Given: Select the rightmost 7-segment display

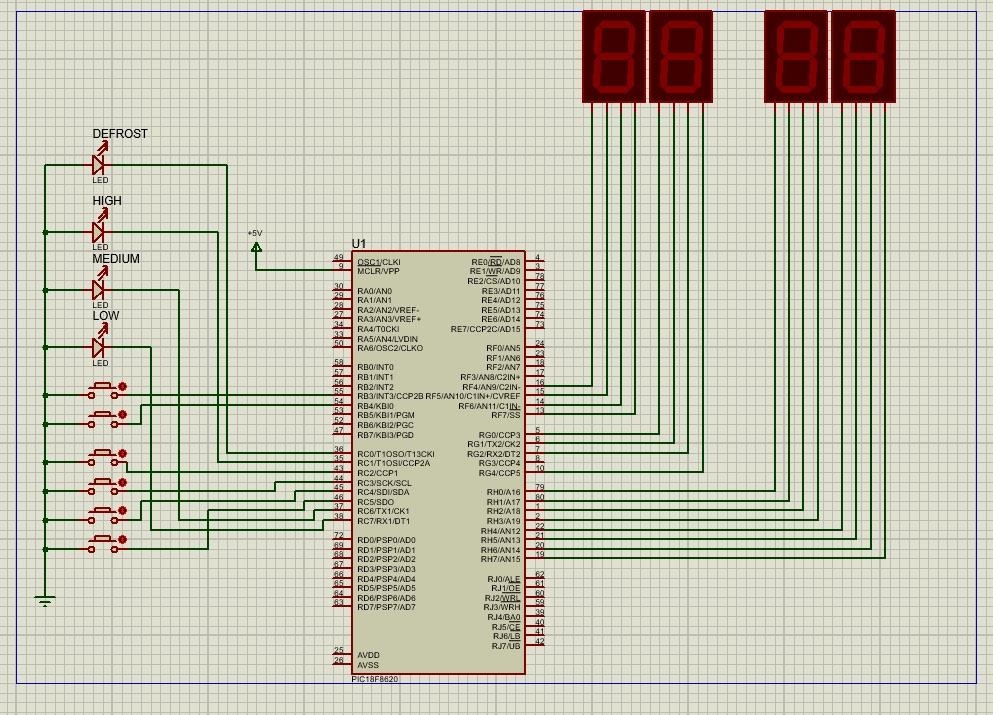Looking at the screenshot, I should point(864,56).
